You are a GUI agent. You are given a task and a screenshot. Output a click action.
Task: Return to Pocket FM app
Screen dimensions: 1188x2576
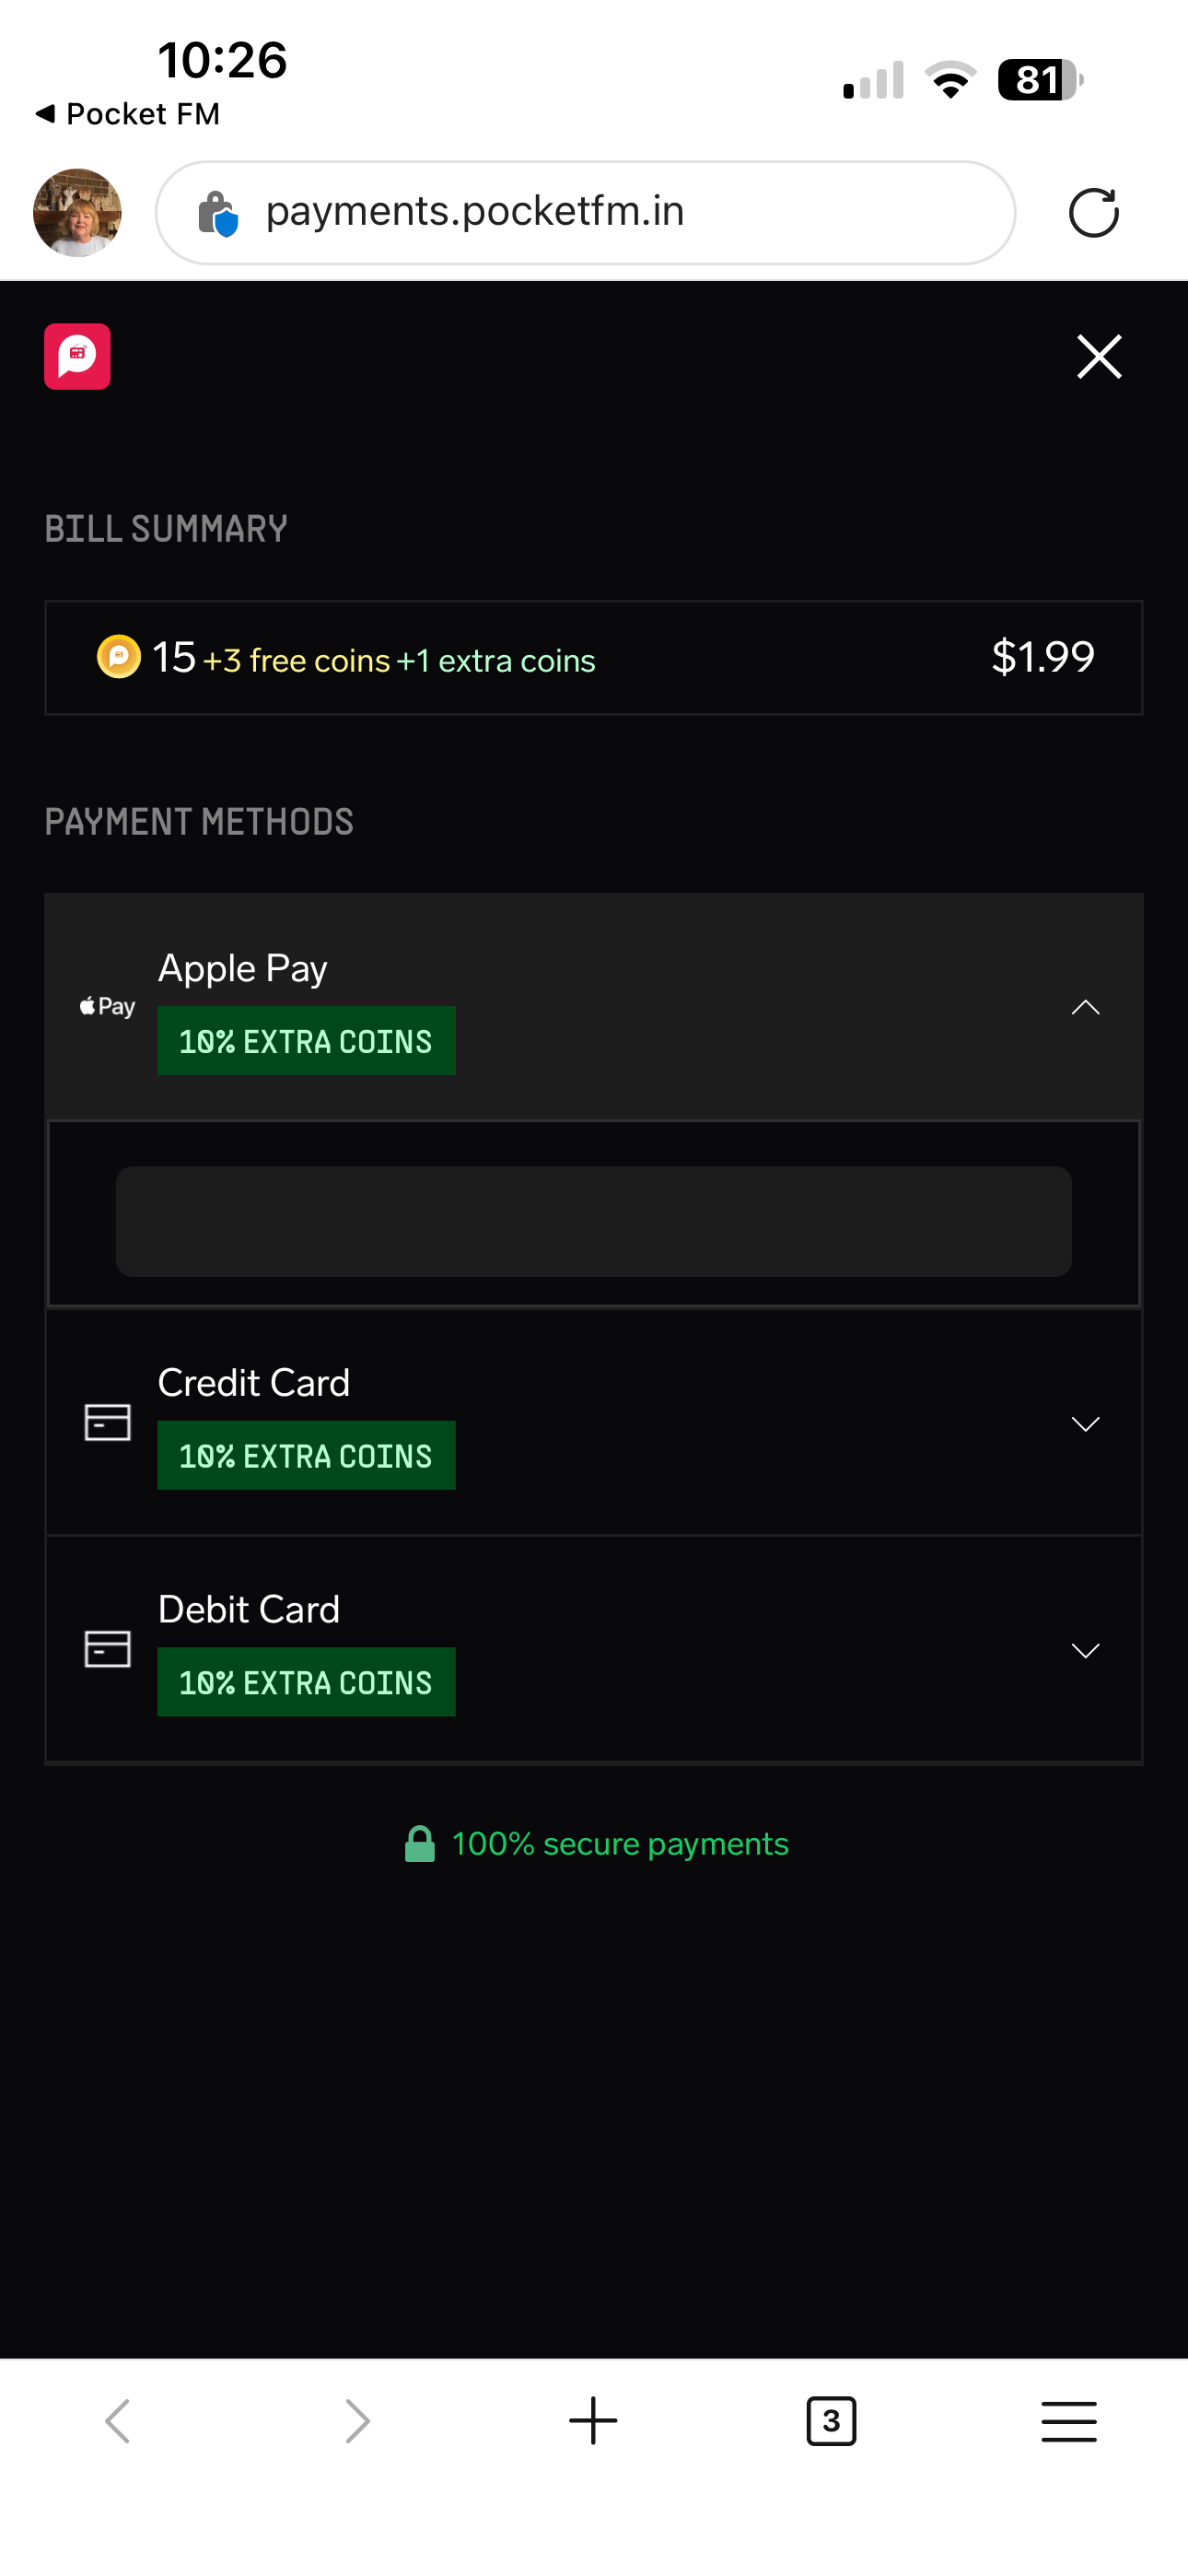127,114
